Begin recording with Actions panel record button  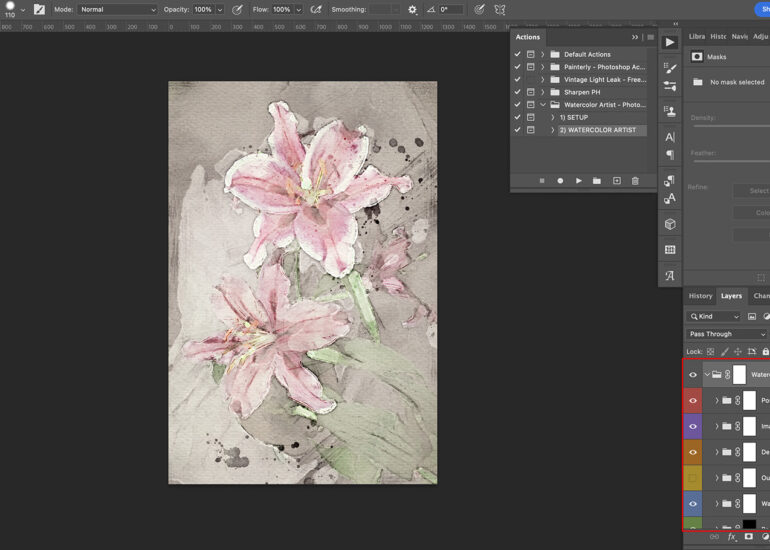coord(560,181)
